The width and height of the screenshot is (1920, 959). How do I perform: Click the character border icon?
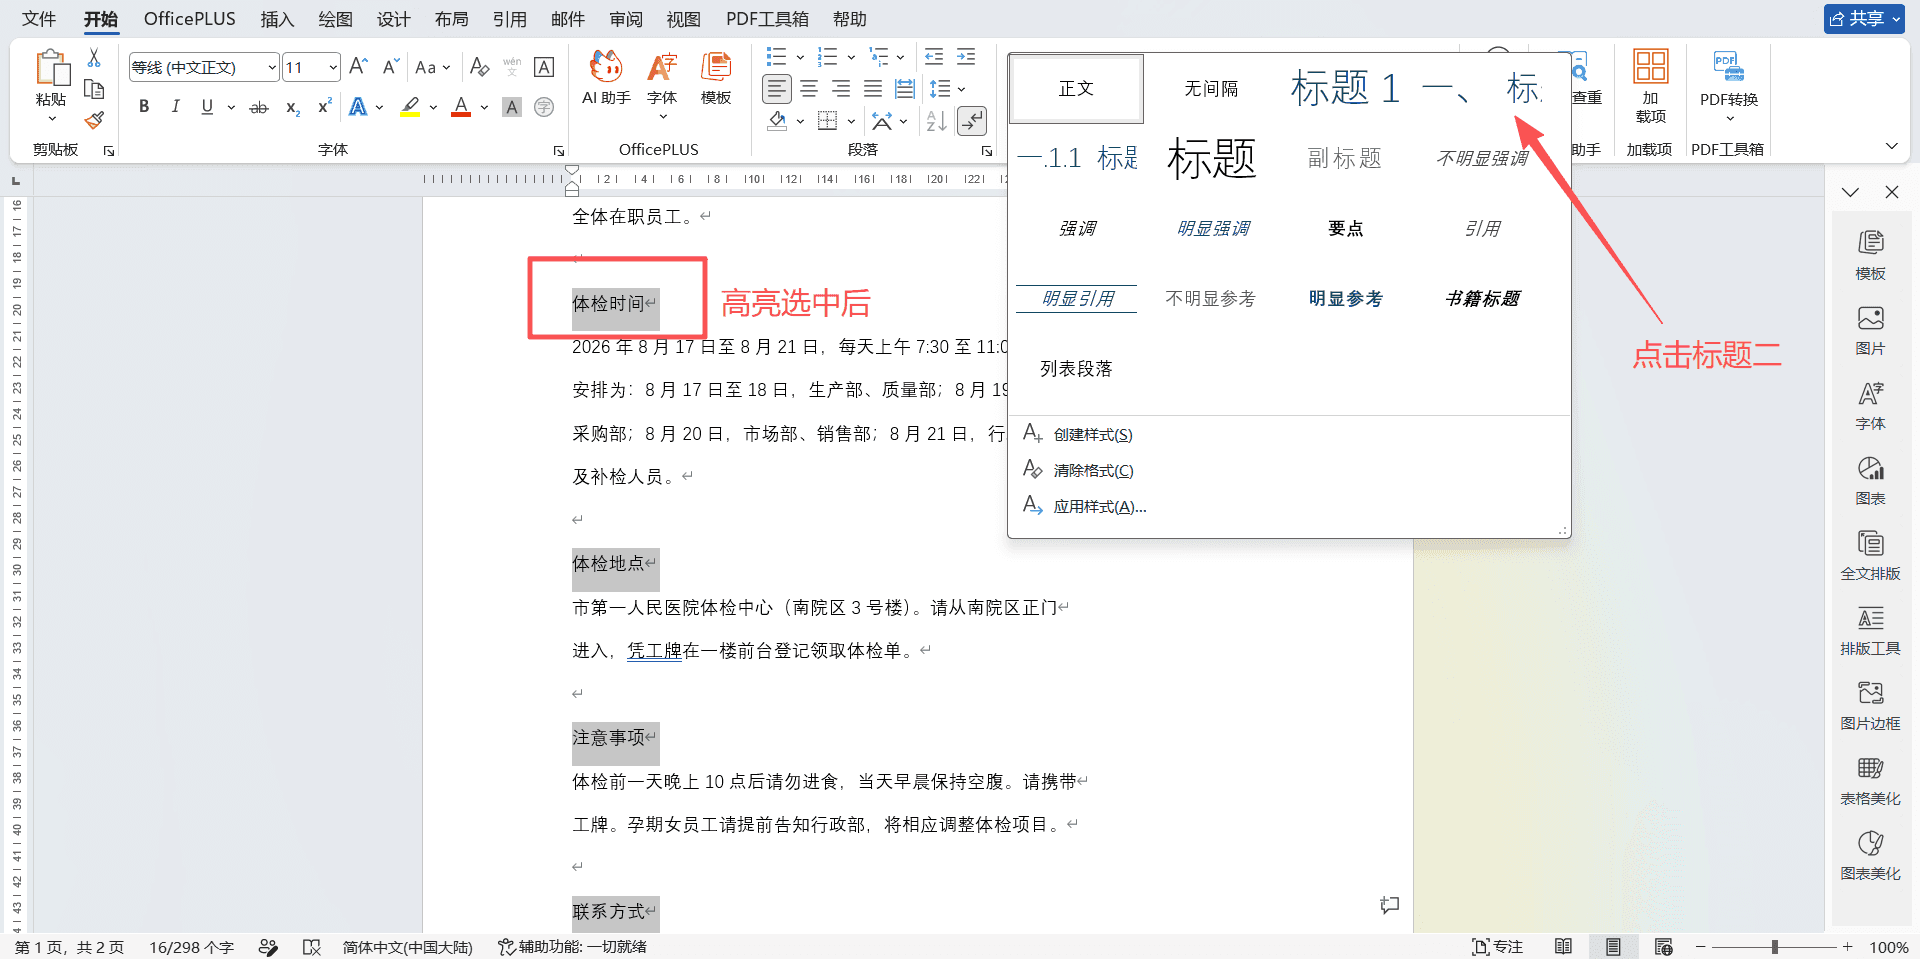pos(544,67)
